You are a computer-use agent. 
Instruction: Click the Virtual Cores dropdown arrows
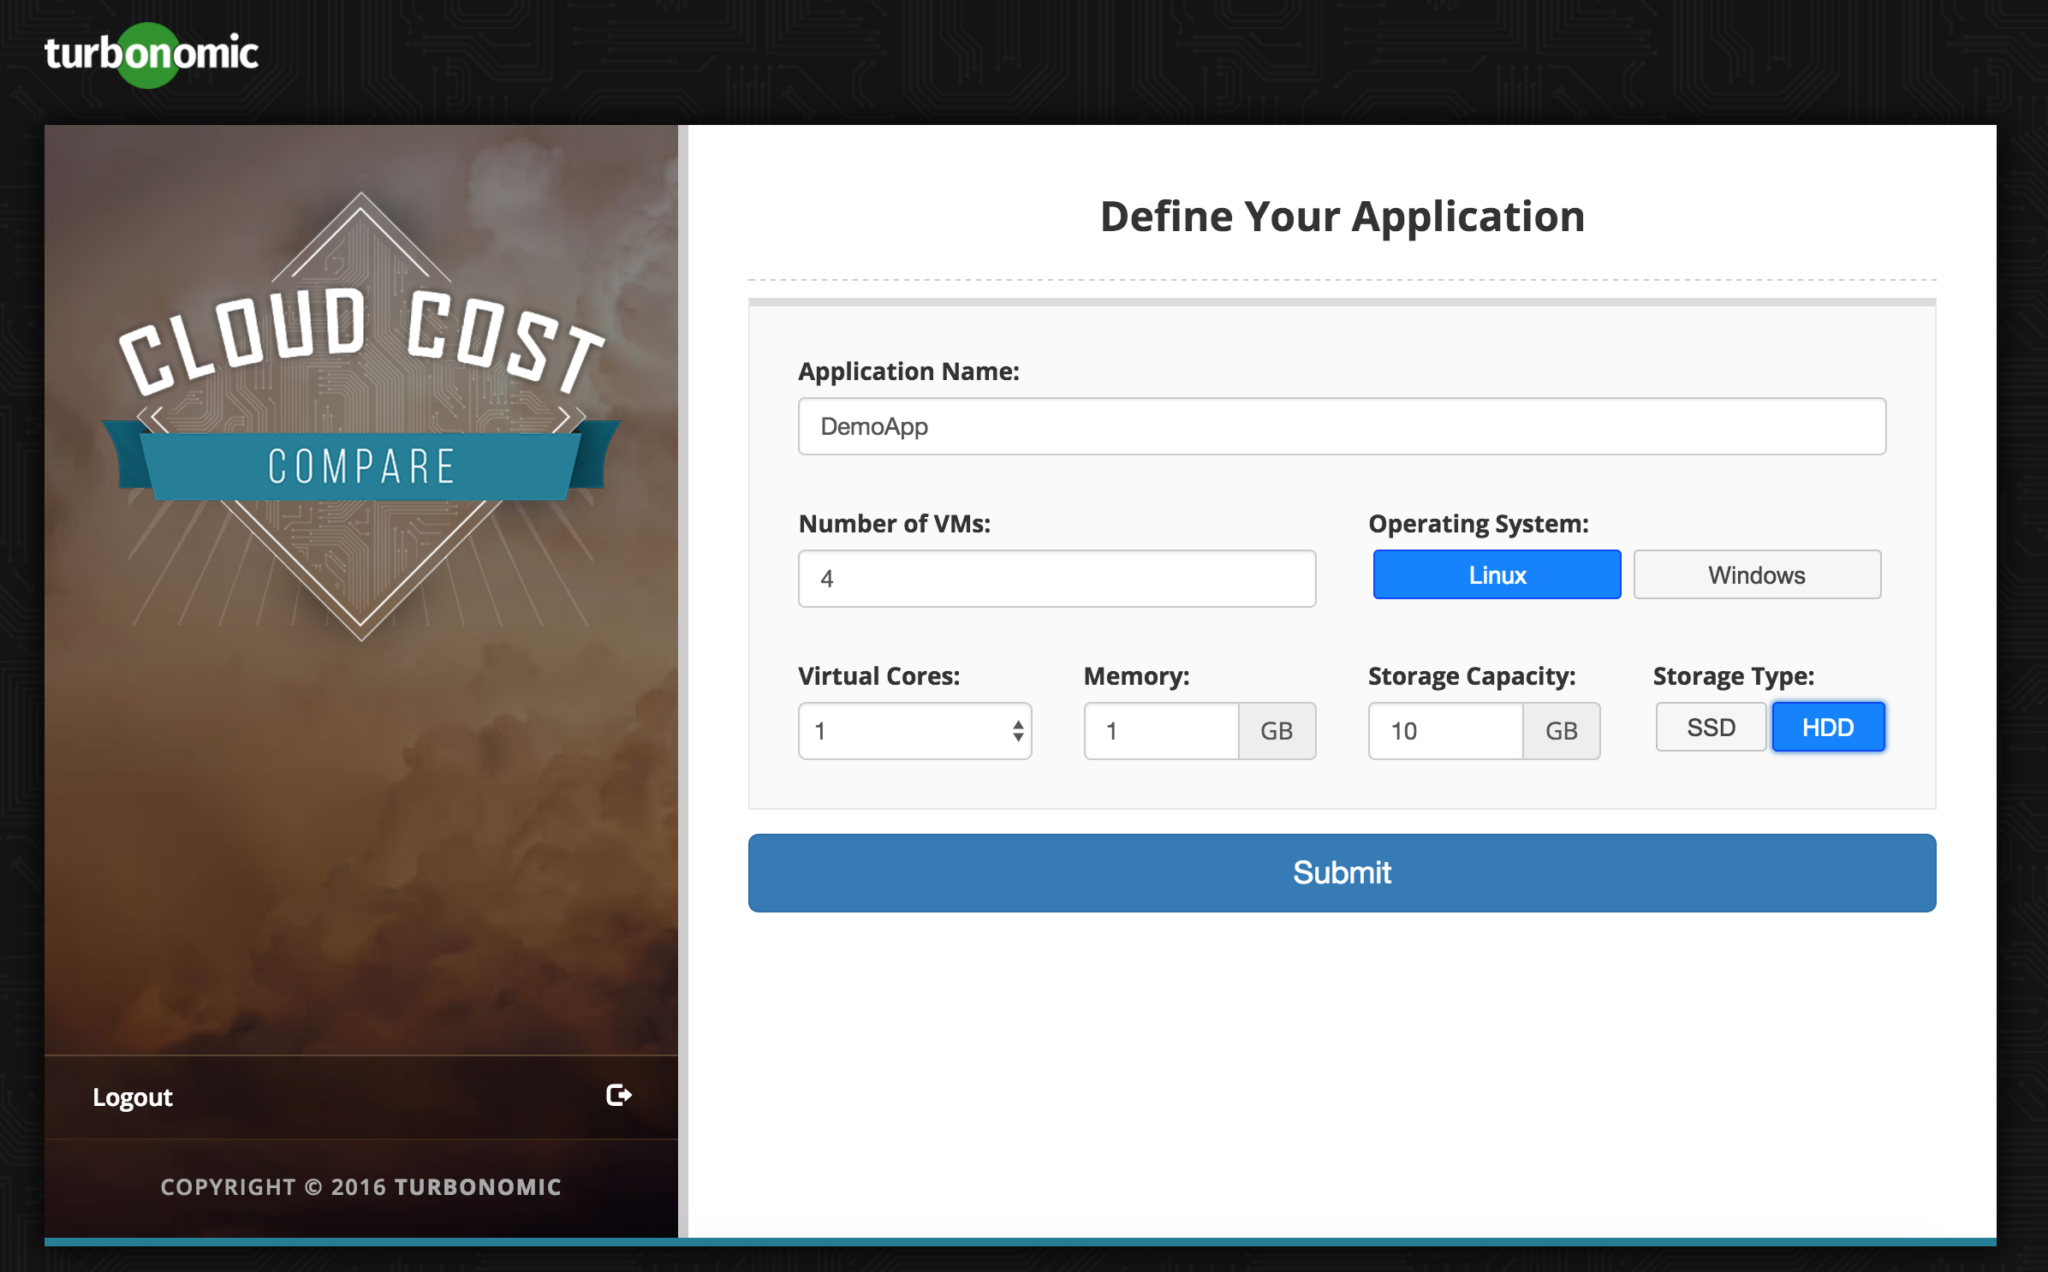[x=1017, y=731]
